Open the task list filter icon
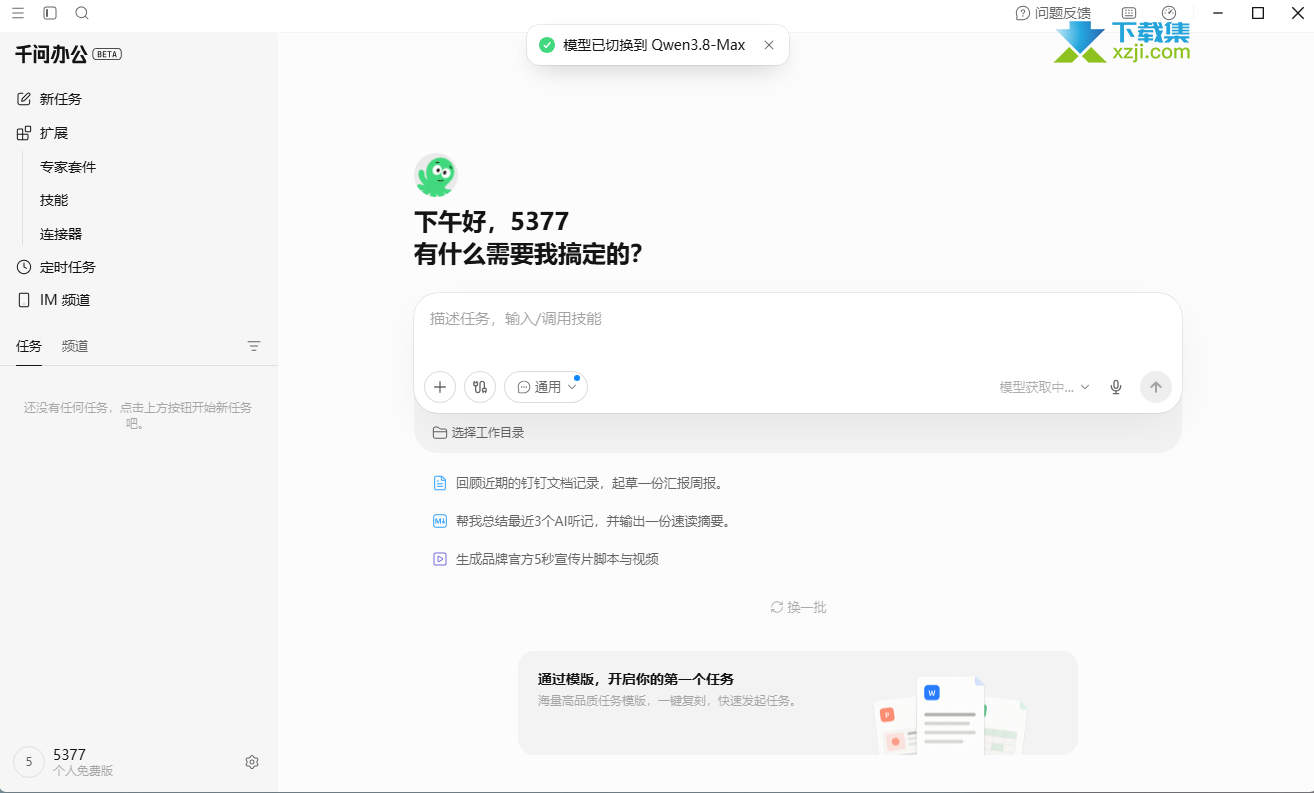The width and height of the screenshot is (1314, 793). click(254, 346)
